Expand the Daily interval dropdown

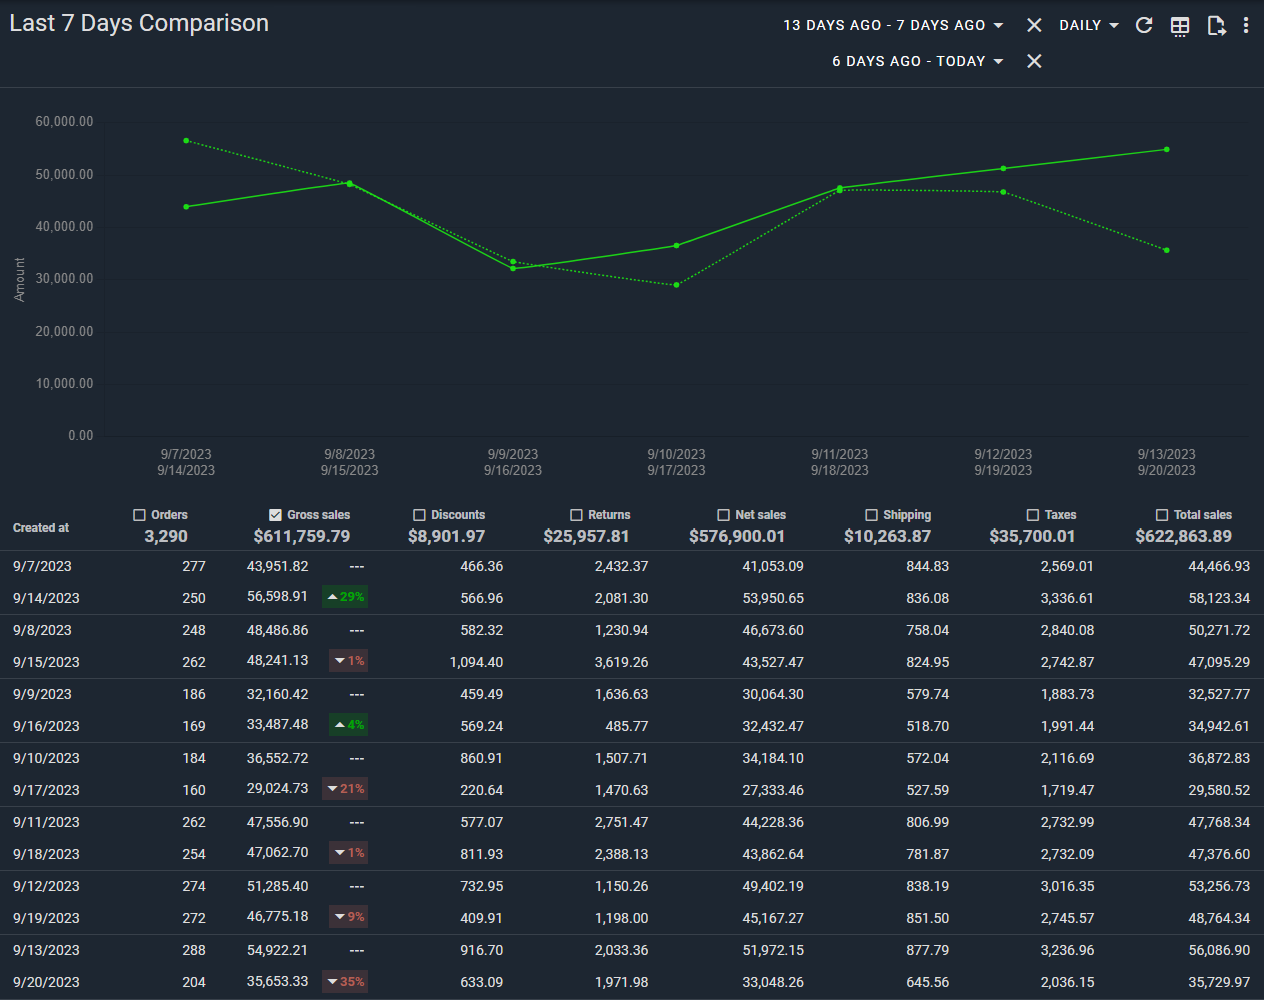[1088, 25]
